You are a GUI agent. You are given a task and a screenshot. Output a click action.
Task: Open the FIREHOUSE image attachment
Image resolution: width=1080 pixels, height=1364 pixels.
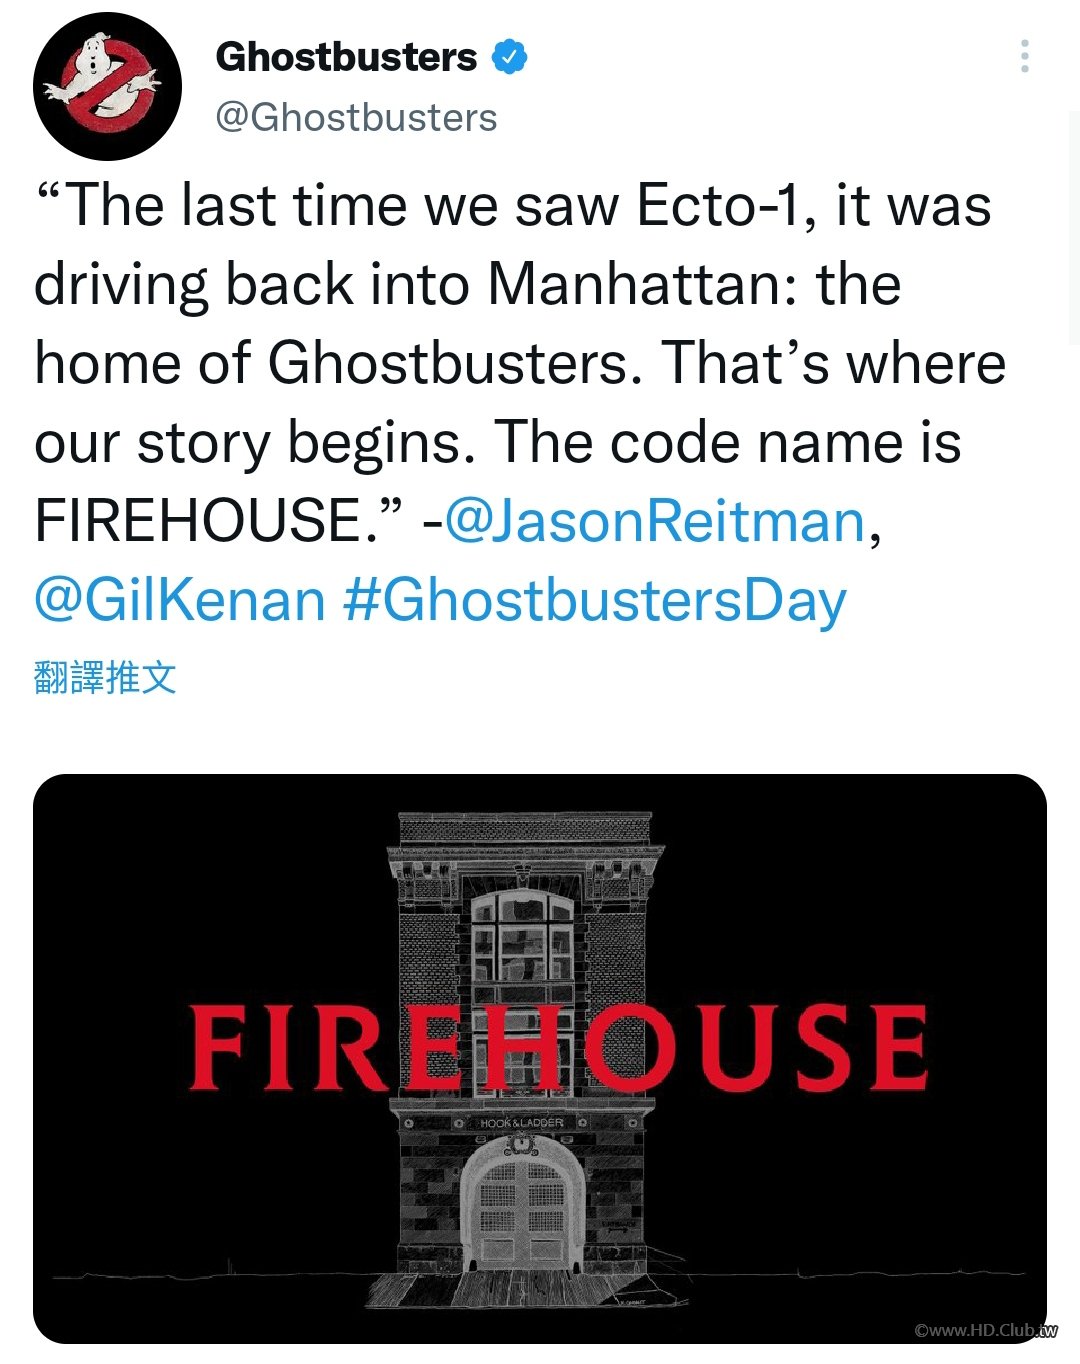point(540,1058)
